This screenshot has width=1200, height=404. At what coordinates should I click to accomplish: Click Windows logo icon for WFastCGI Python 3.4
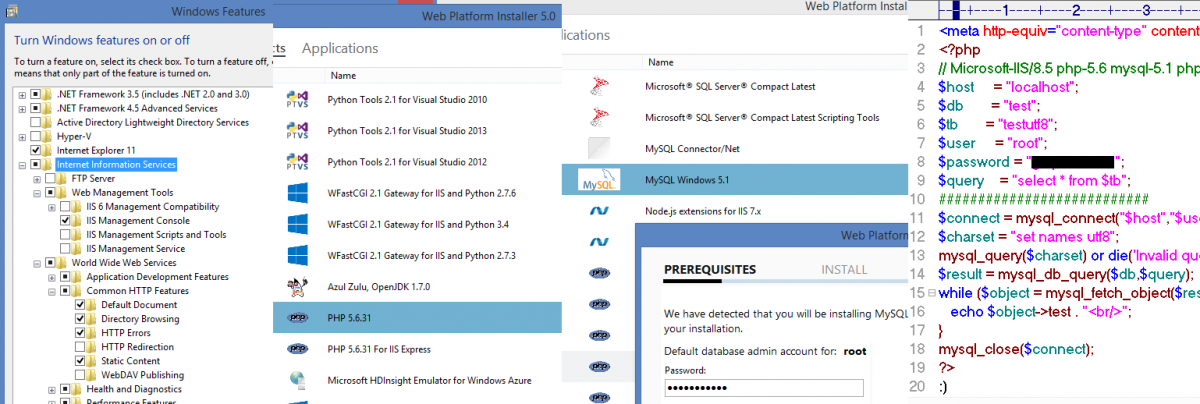297,224
